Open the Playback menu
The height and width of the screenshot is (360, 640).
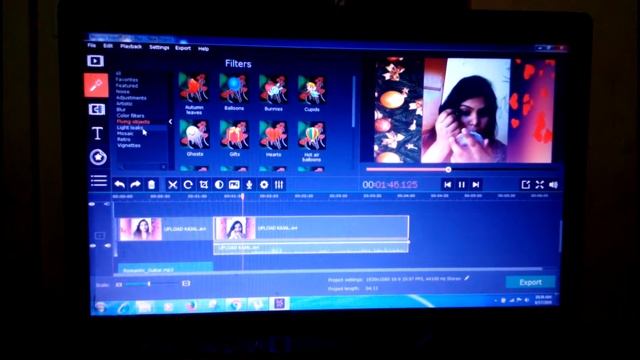tap(131, 47)
